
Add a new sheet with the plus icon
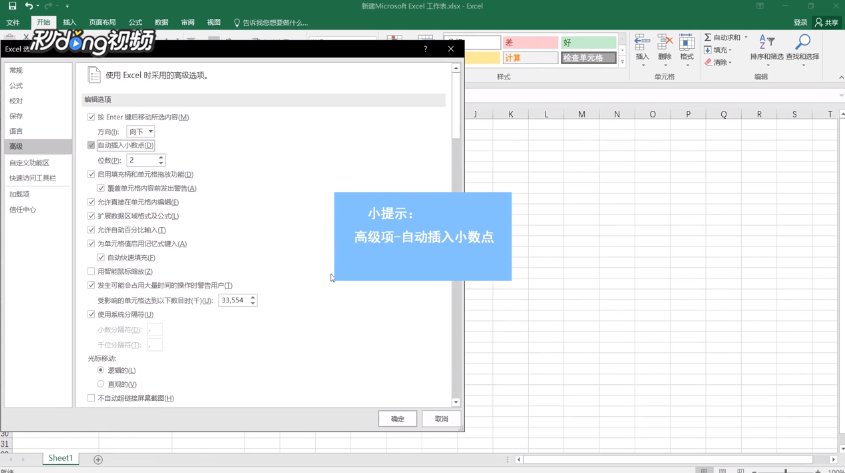click(x=98, y=460)
